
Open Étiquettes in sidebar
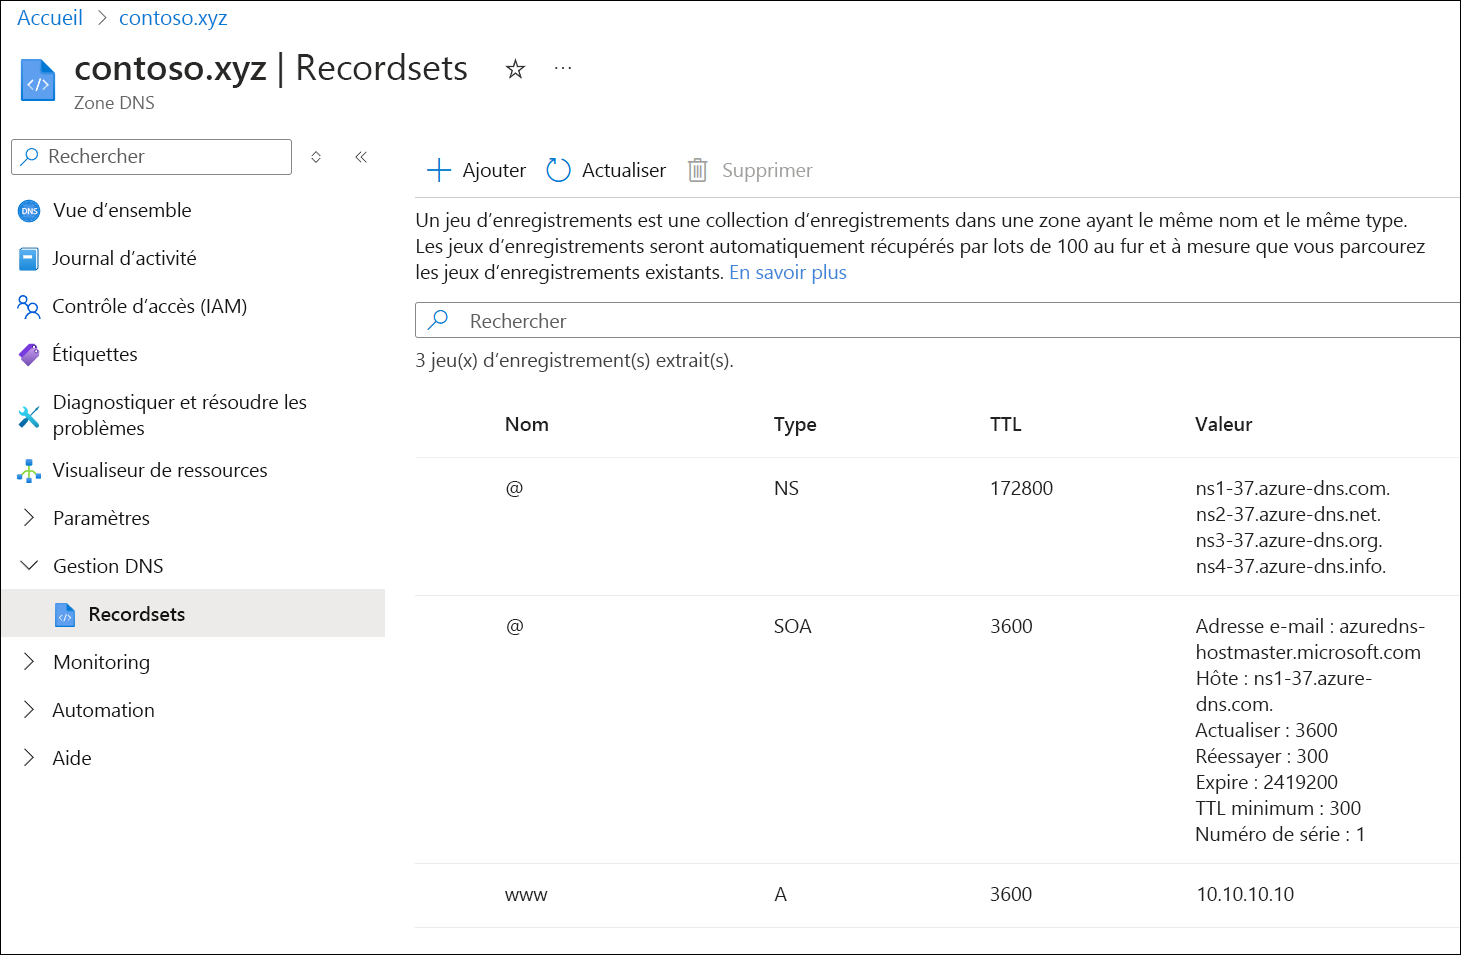[x=95, y=354]
